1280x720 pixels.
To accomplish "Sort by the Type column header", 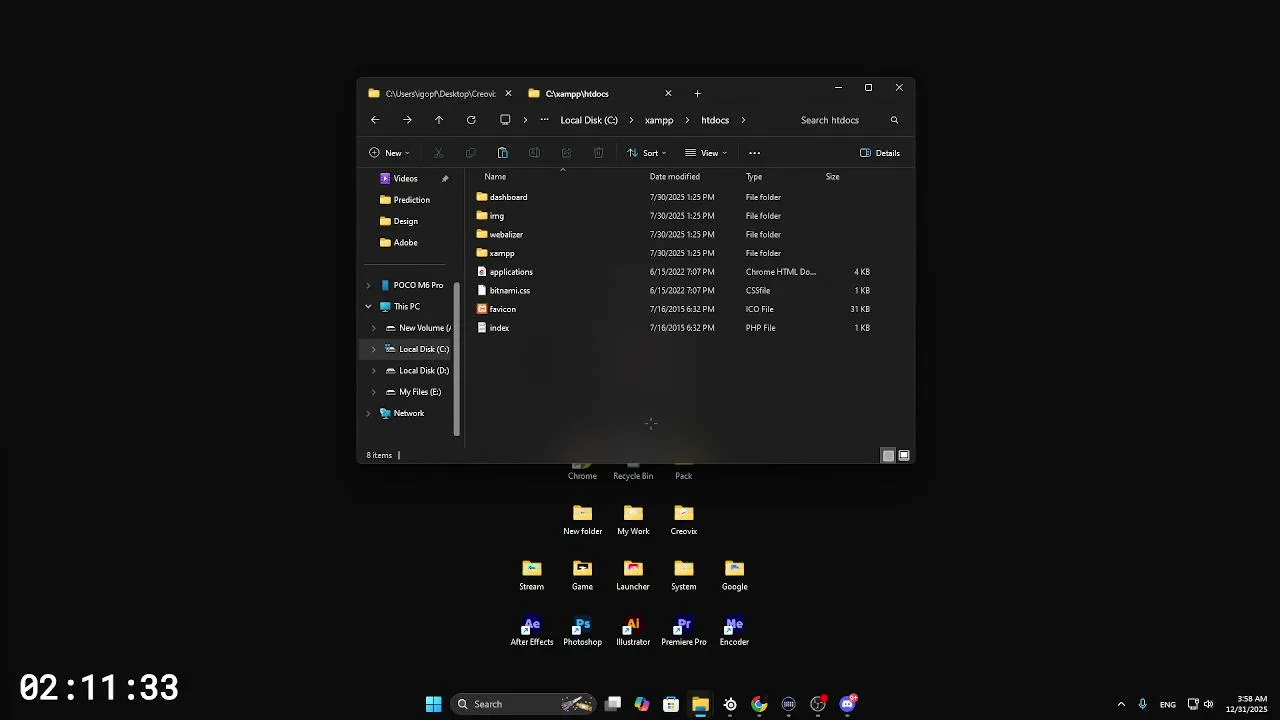I will click(x=754, y=177).
